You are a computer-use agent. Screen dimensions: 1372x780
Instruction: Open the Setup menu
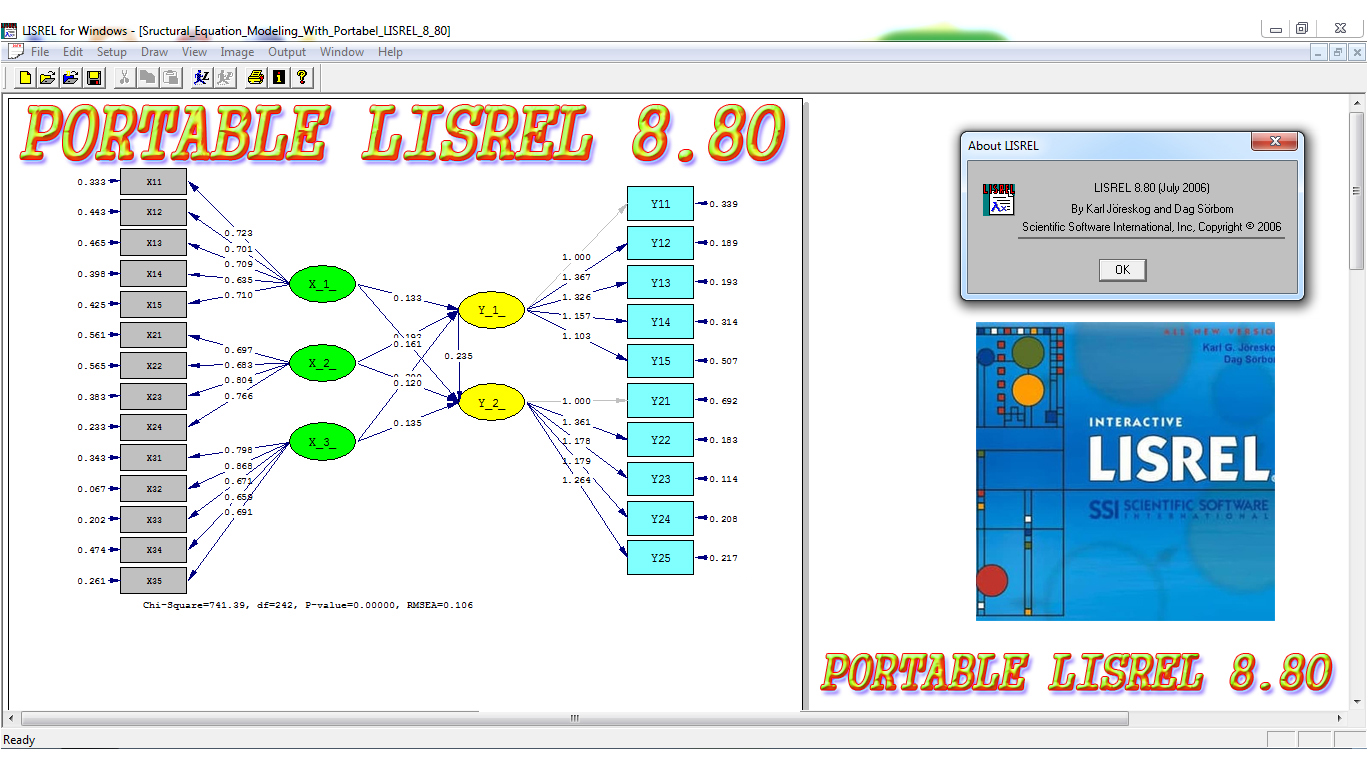pos(111,52)
